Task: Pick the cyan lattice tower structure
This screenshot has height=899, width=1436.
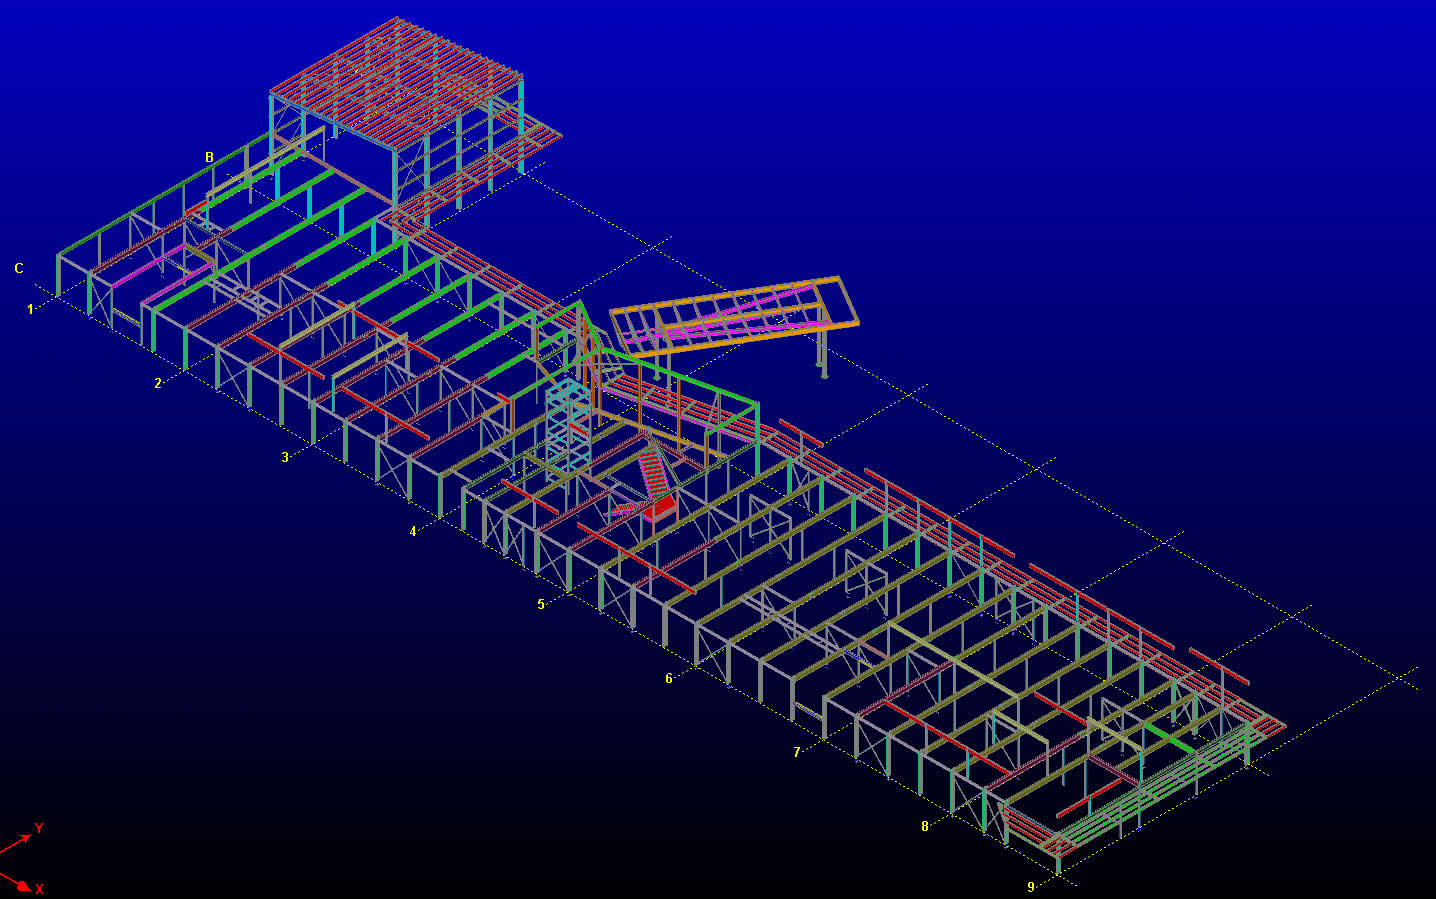Action: (x=568, y=425)
